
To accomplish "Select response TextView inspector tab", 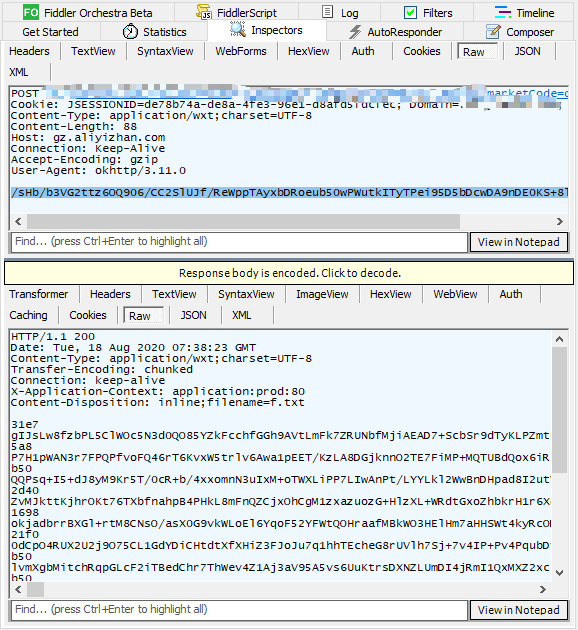I will pos(174,294).
